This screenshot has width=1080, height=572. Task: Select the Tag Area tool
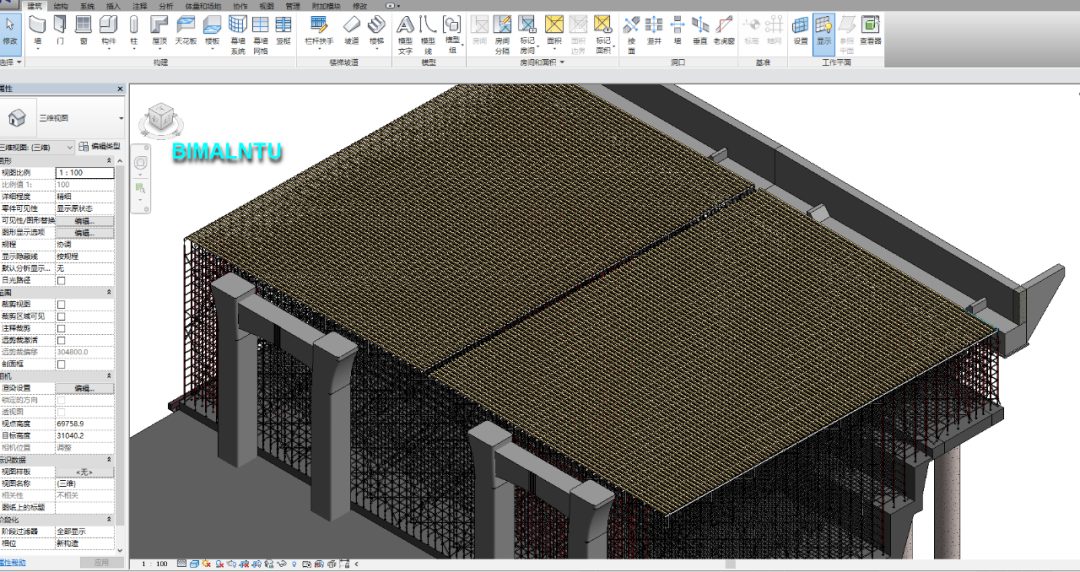coord(603,34)
